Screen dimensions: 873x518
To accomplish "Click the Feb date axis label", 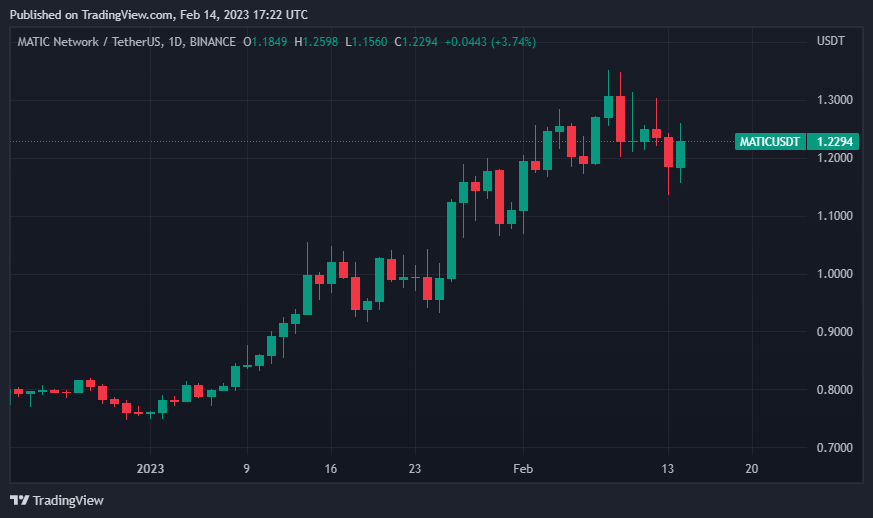I will (523, 468).
